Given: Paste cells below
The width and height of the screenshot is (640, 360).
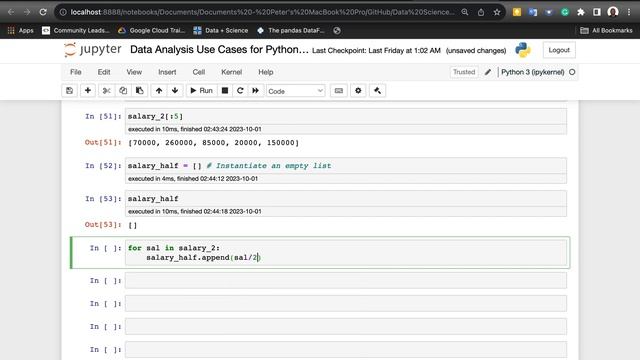Looking at the screenshot, I should pyautogui.click(x=140, y=91).
